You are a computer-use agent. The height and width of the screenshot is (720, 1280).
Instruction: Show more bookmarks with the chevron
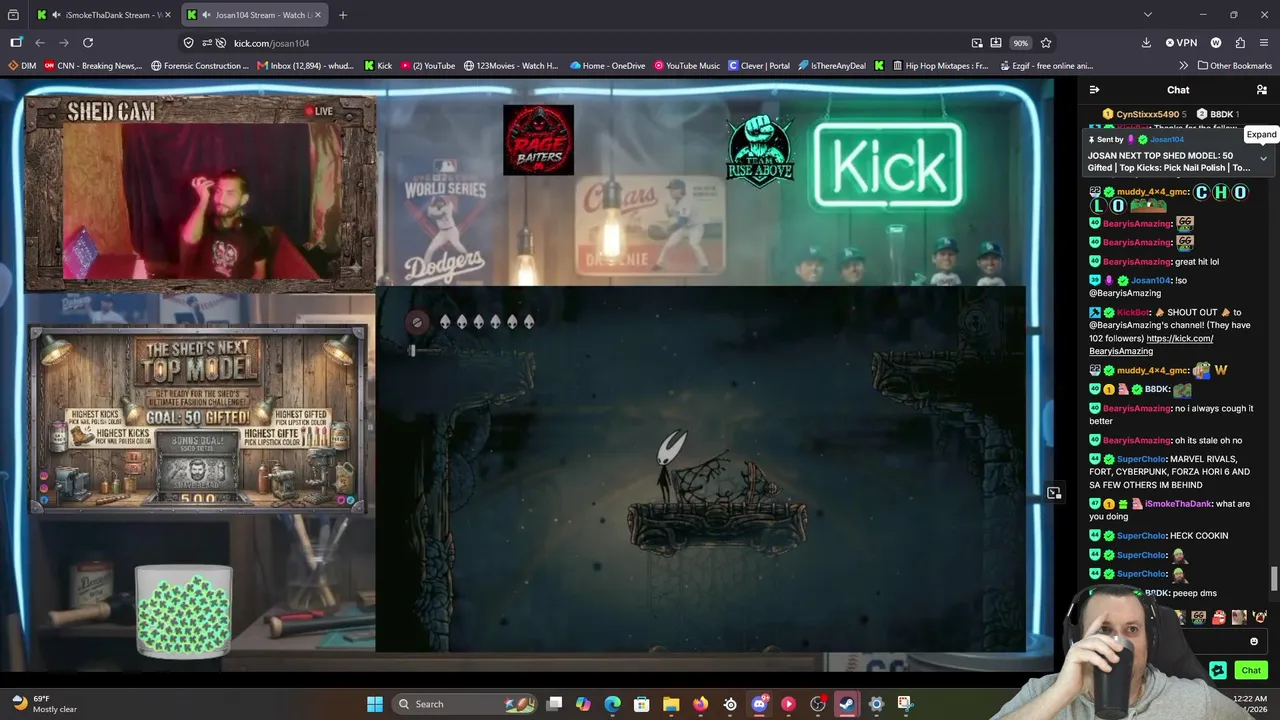(x=1183, y=66)
